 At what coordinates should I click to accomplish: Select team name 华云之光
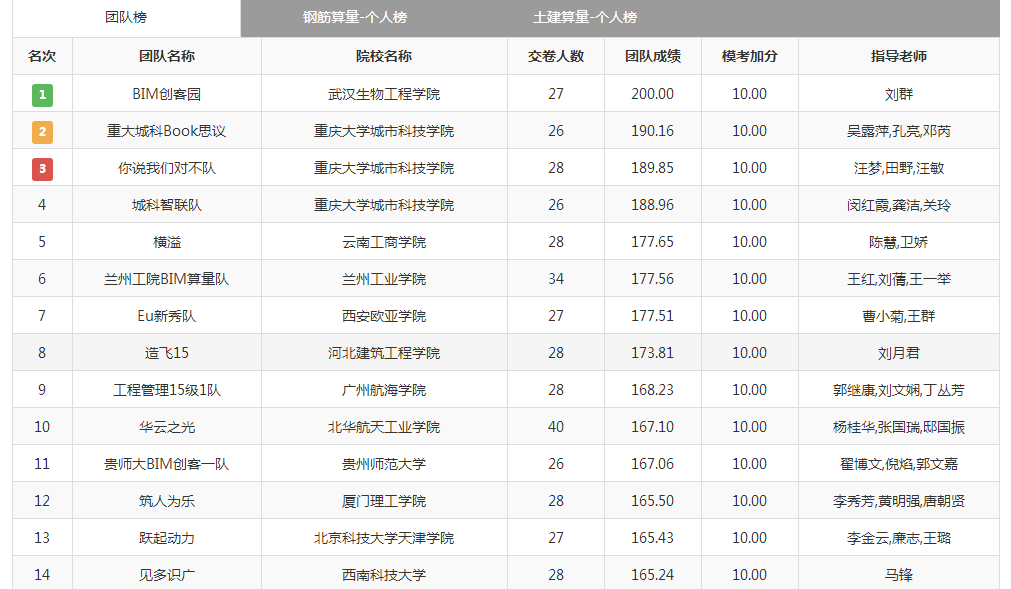tap(167, 427)
